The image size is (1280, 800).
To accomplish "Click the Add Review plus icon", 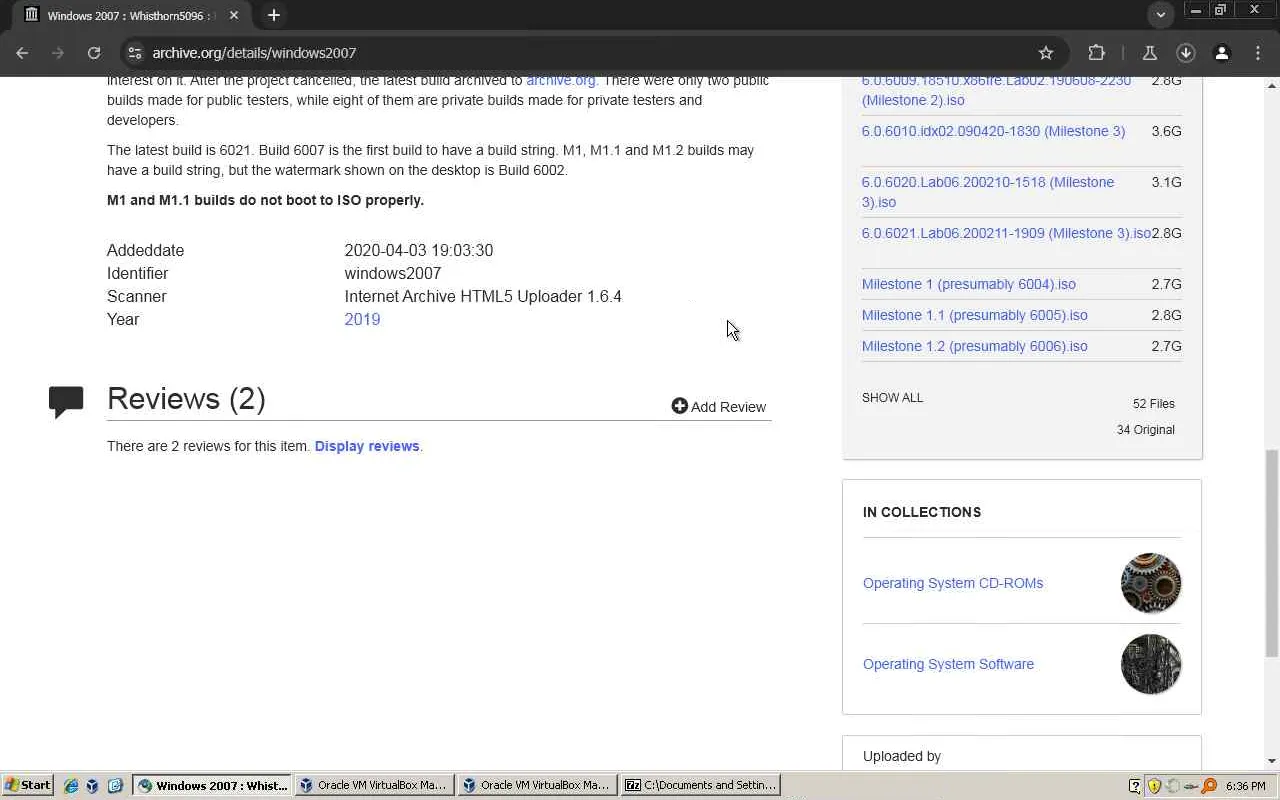I will click(x=680, y=406).
